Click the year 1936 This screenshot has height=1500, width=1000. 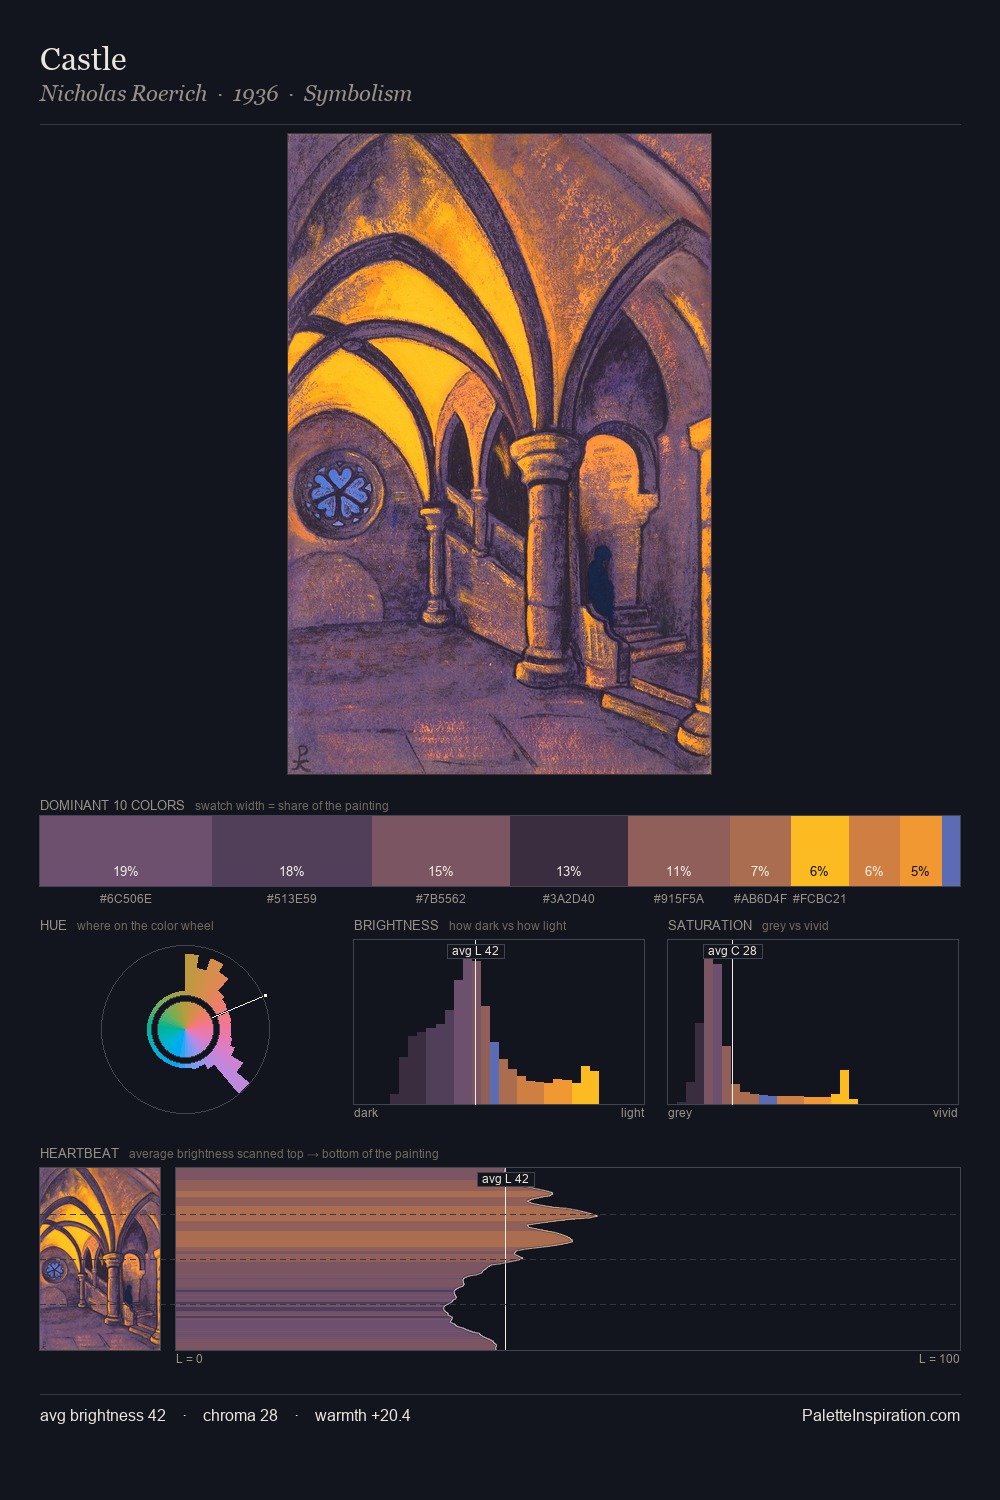click(x=255, y=94)
